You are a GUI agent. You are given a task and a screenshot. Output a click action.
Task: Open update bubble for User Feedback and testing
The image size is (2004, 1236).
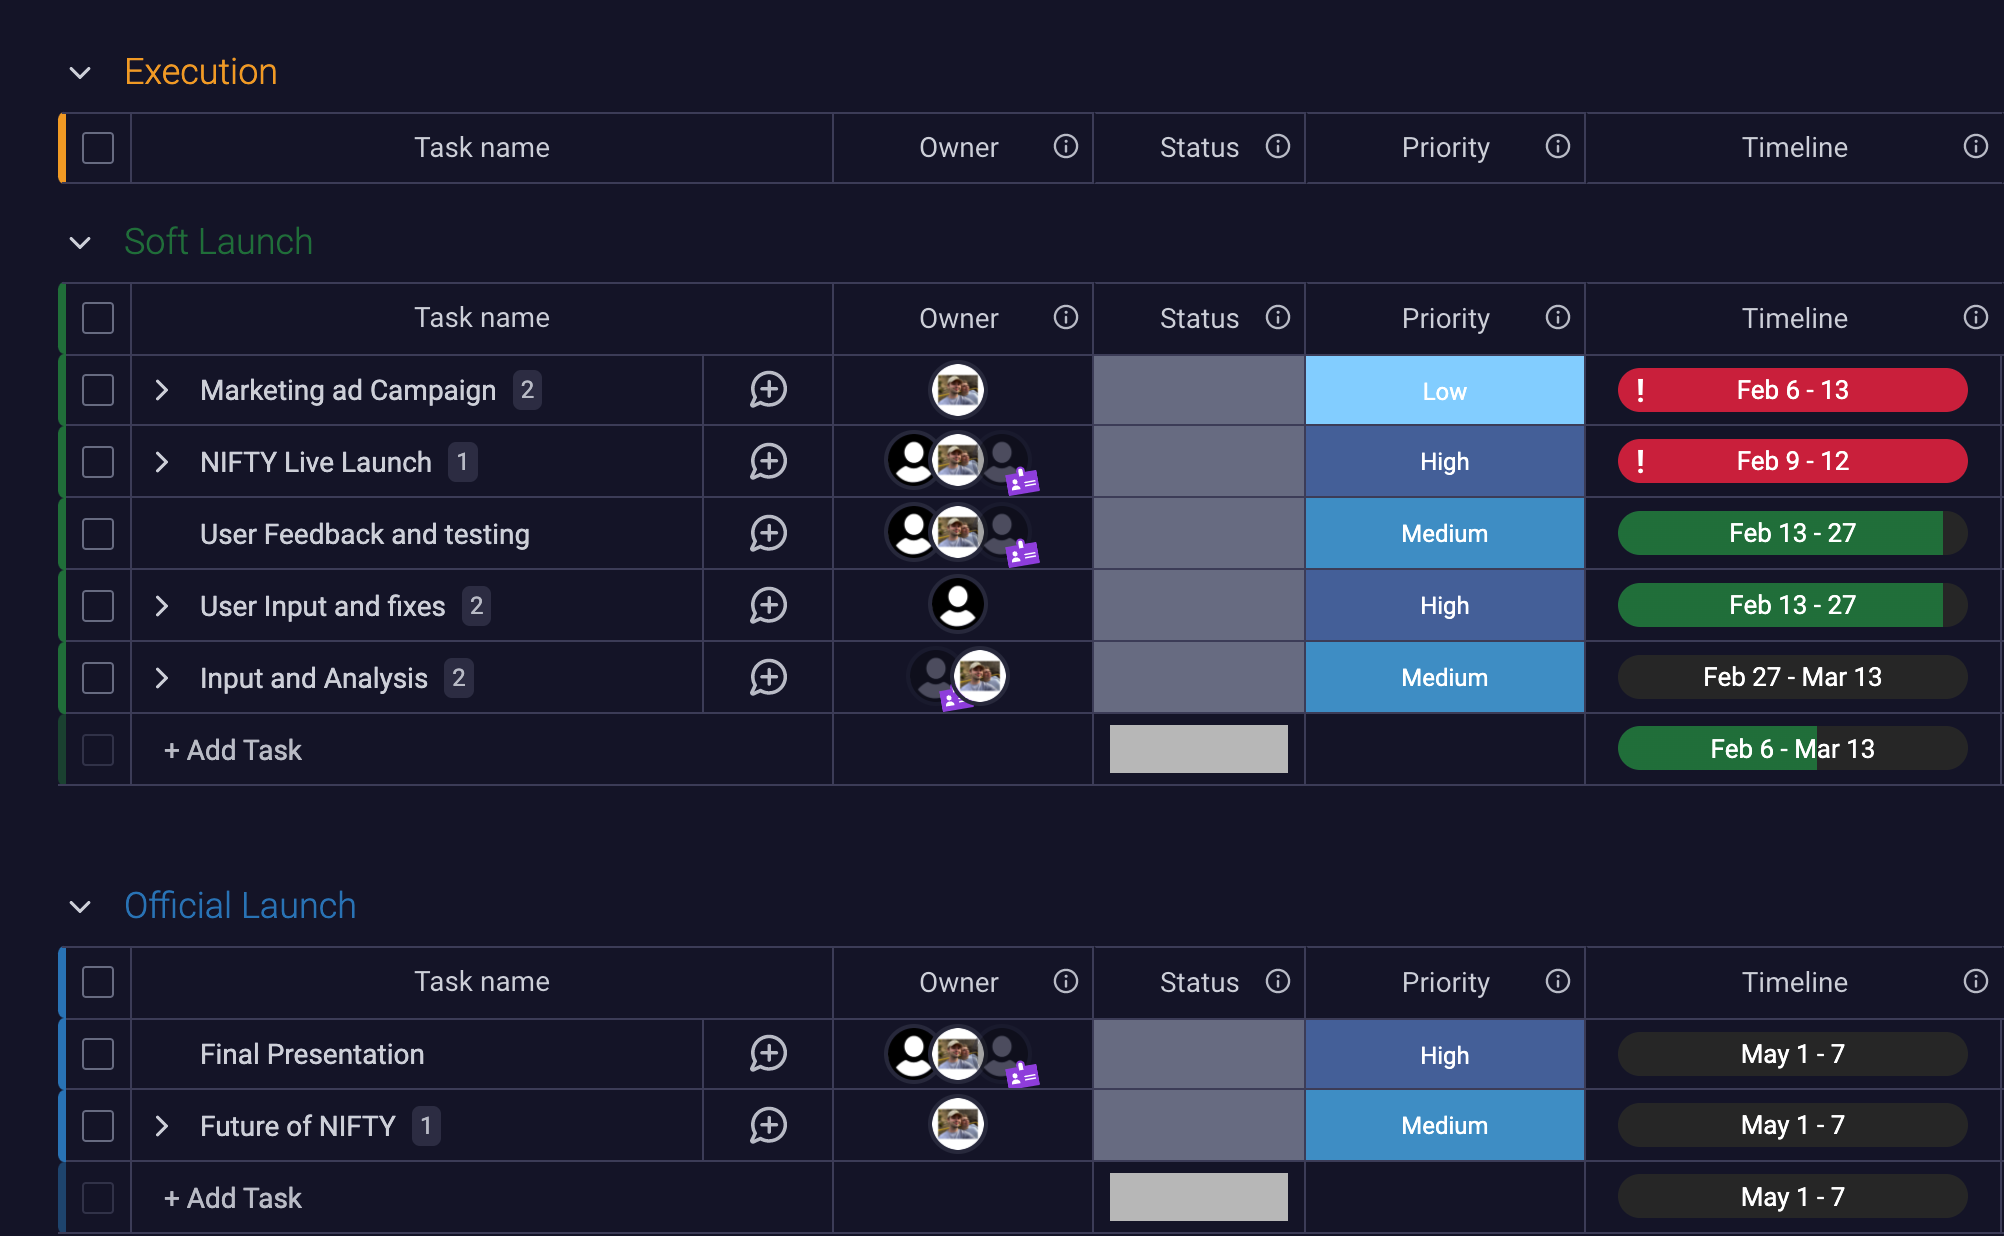[x=768, y=534]
